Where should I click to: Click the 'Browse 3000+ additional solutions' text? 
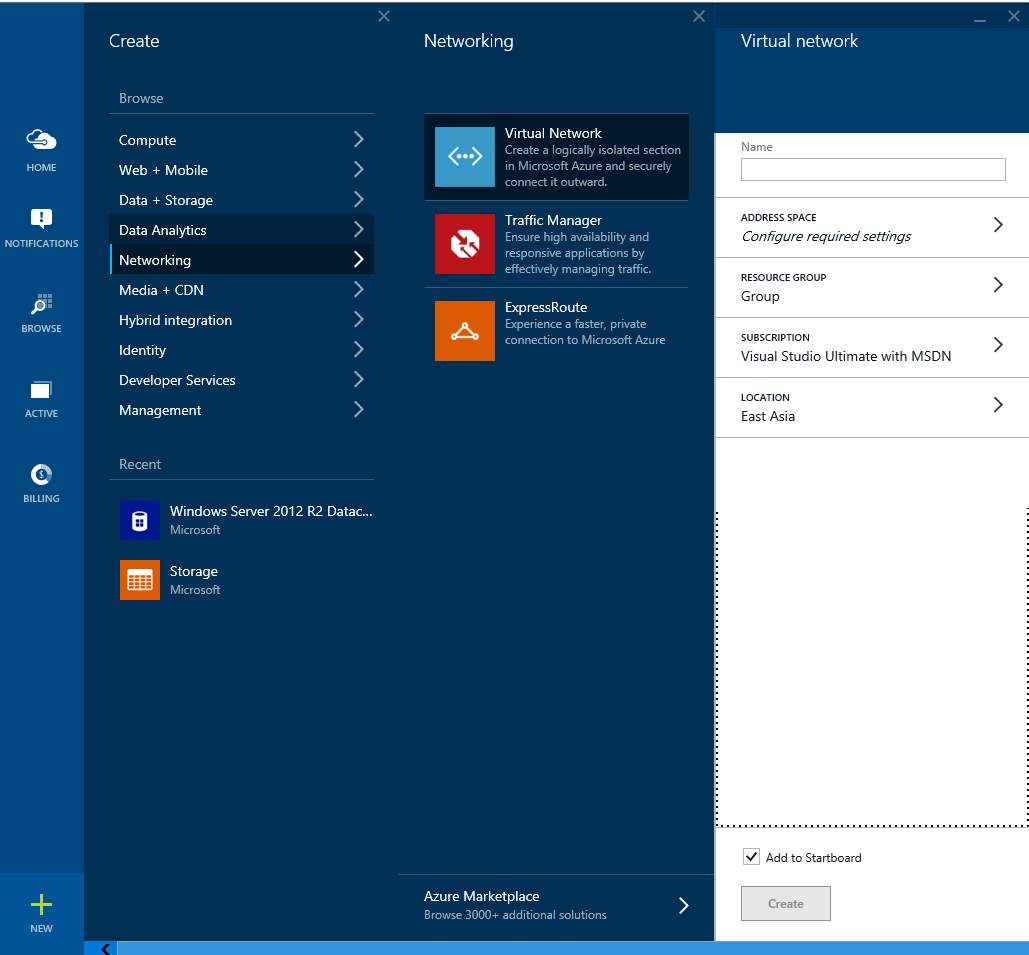tap(515, 915)
